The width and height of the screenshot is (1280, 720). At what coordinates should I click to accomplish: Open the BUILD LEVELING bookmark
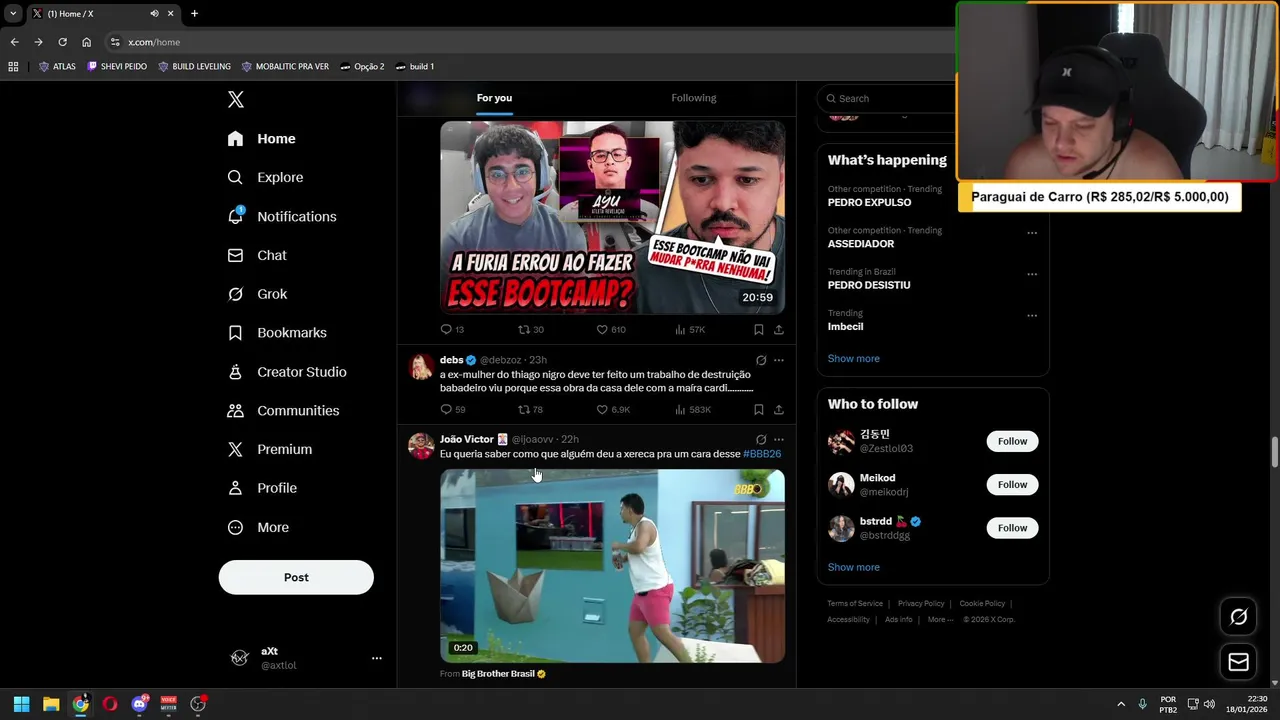click(195, 67)
